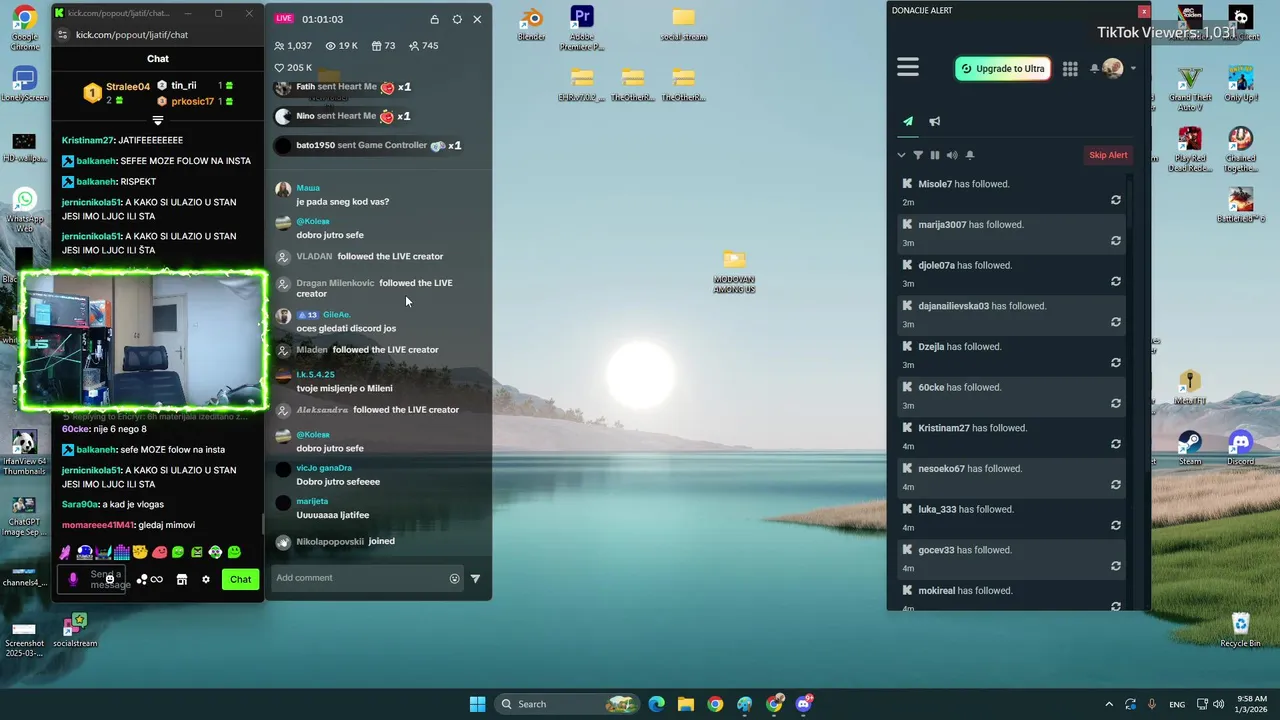This screenshot has height=720, width=1280.
Task: Open the Kick shop icon in chat bar
Action: coord(182,579)
